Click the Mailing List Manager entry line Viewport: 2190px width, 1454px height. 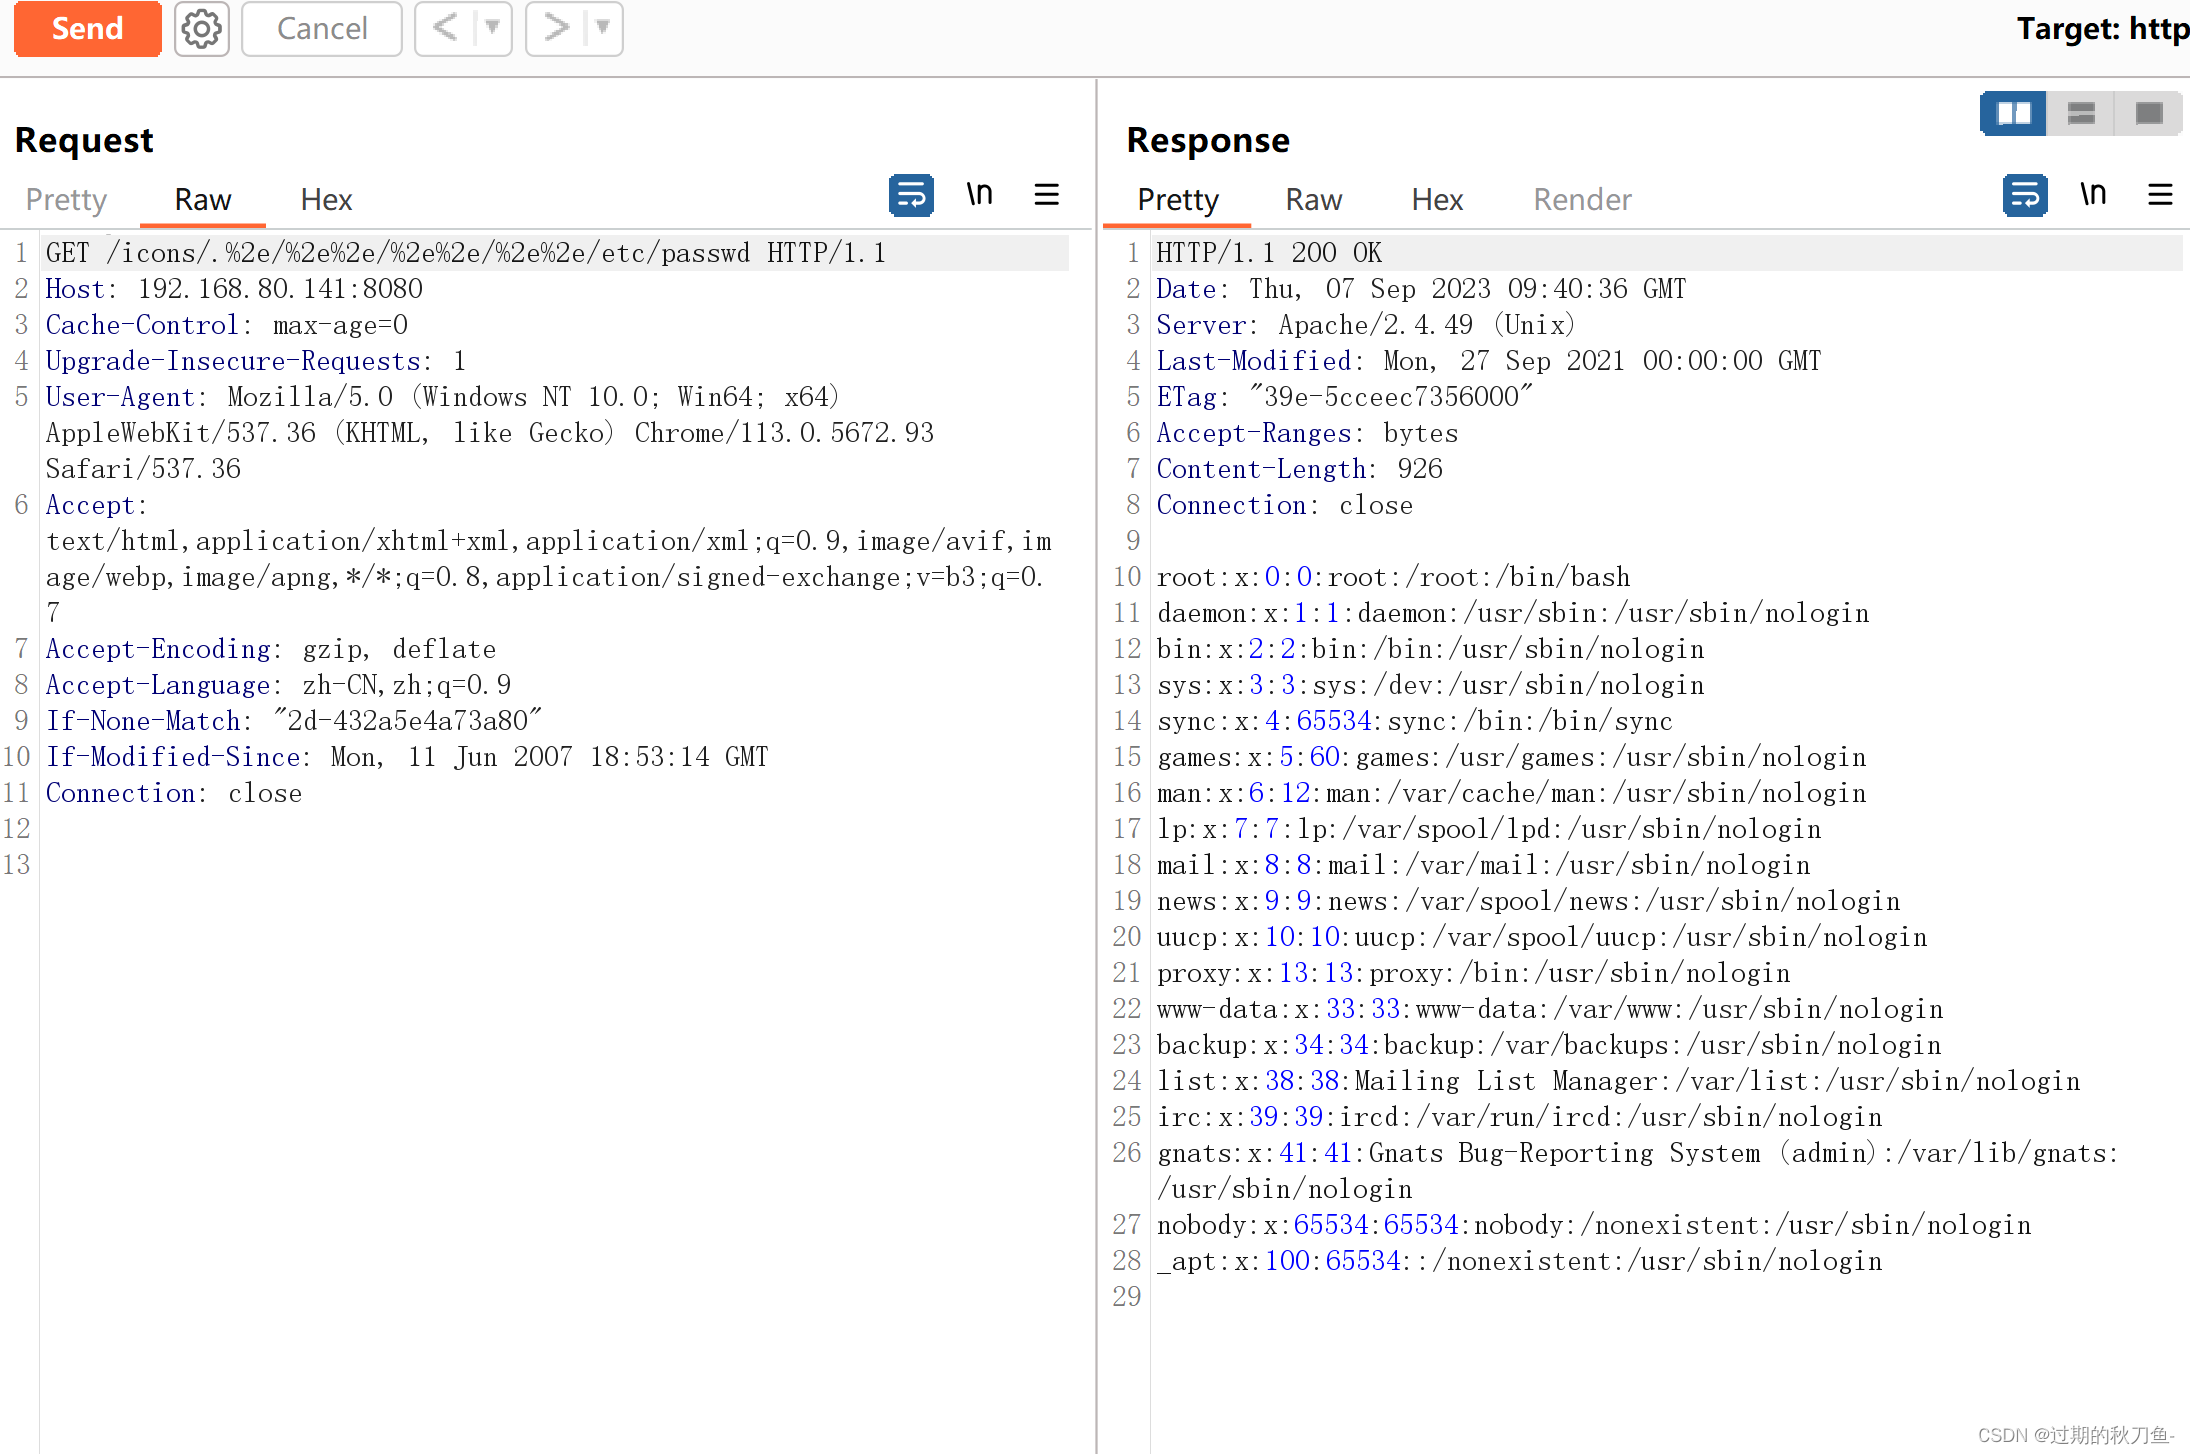click(x=1619, y=1081)
